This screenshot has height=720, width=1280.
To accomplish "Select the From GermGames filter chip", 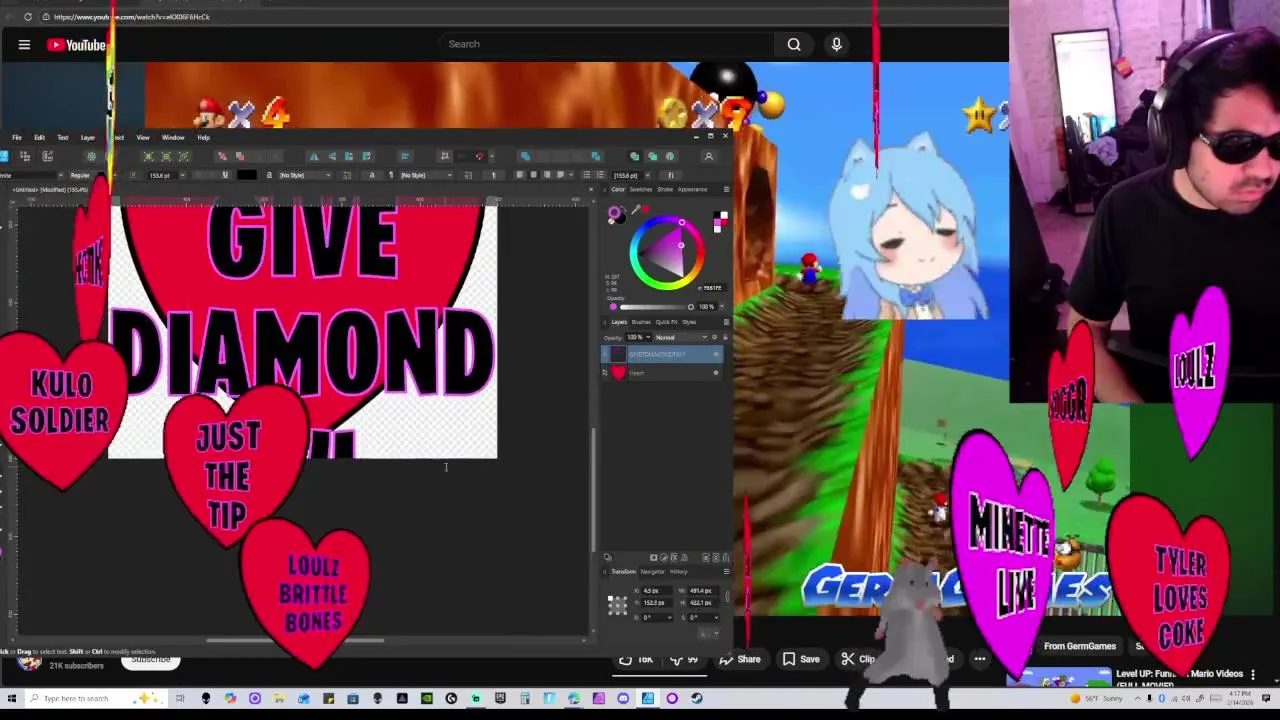I will [x=1079, y=646].
